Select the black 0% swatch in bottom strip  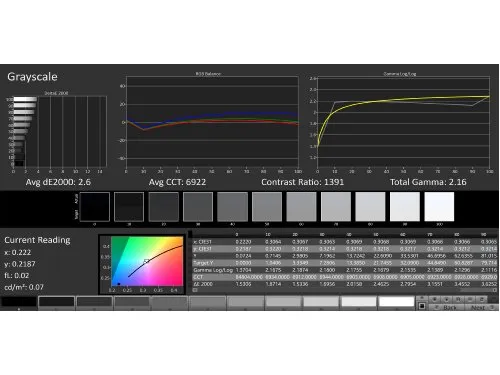pos(19,302)
